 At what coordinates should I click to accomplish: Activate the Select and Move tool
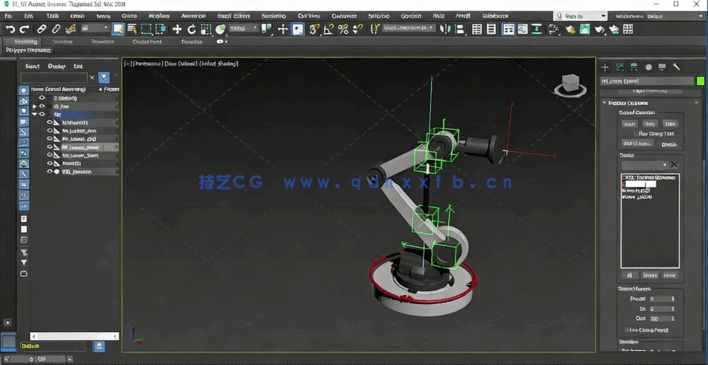coord(177,29)
